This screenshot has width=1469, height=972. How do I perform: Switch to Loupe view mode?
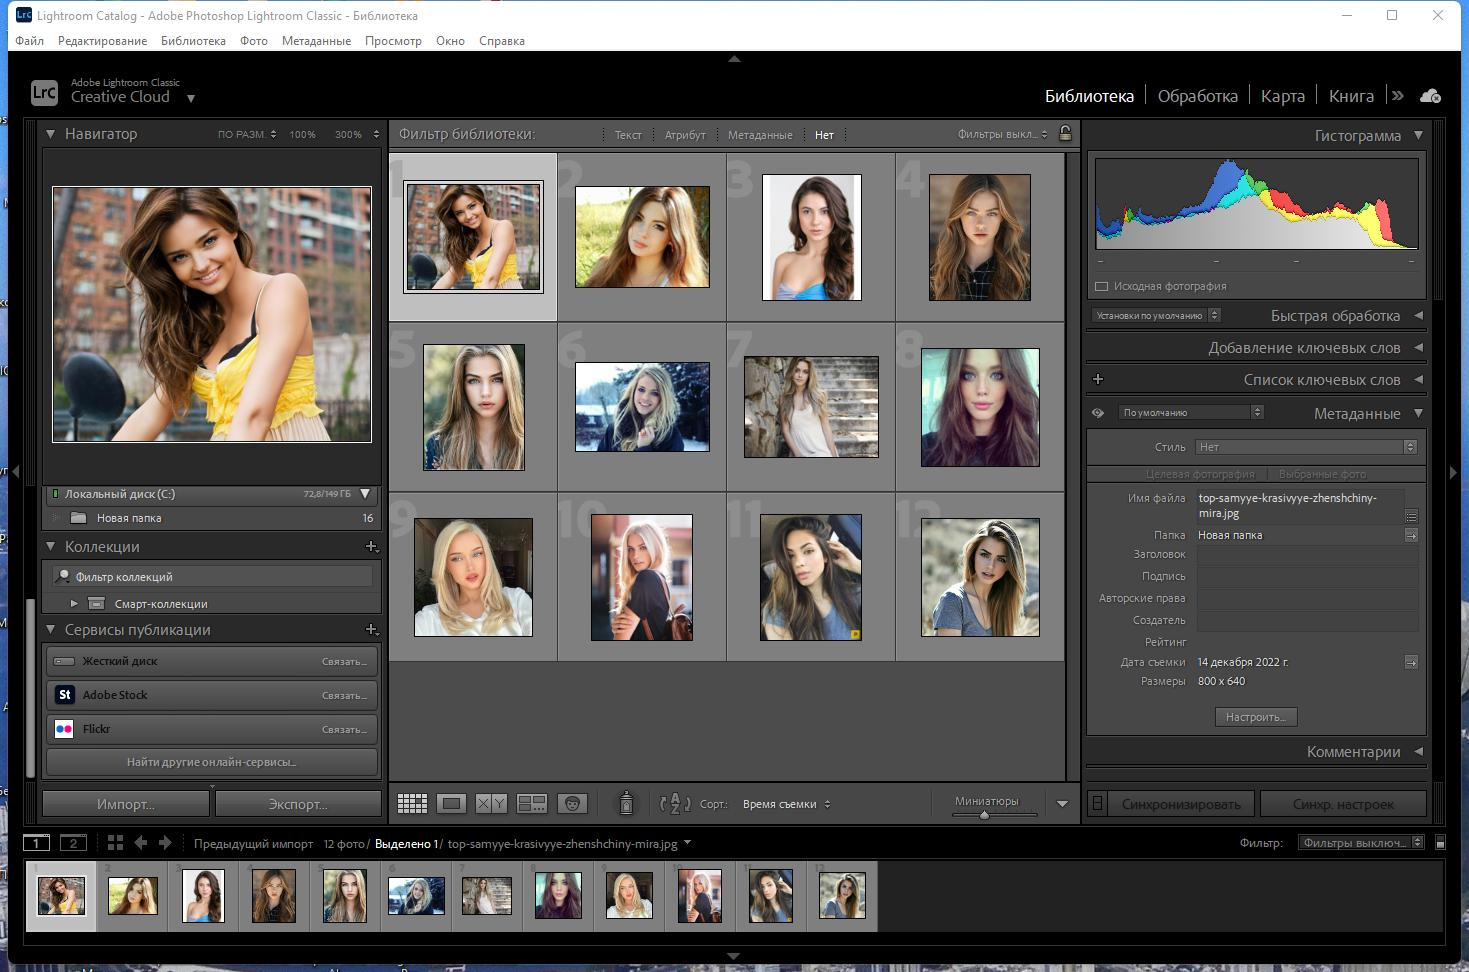coord(452,803)
